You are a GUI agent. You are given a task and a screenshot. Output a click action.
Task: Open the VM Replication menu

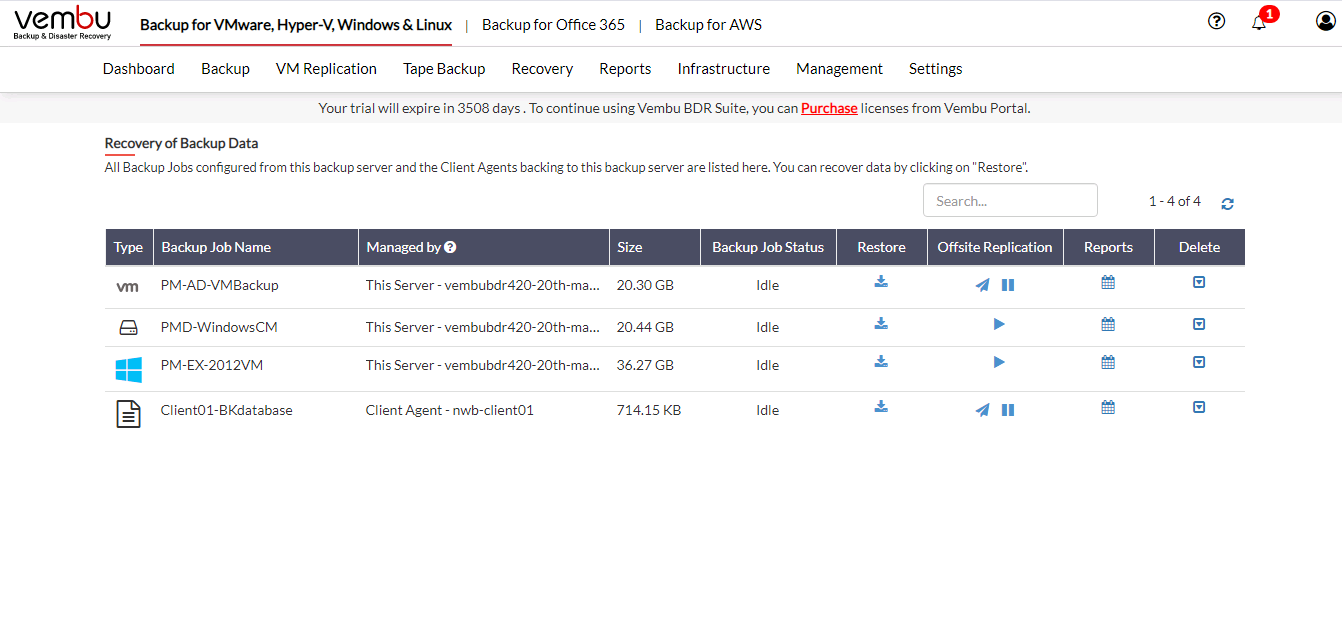coord(326,69)
